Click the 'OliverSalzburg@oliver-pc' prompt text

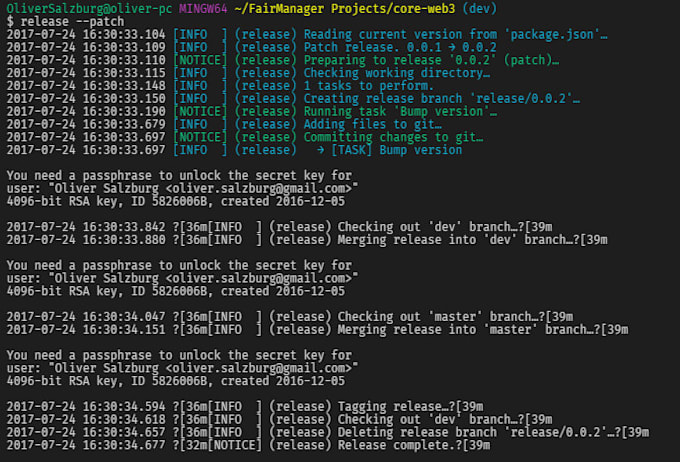point(89,8)
